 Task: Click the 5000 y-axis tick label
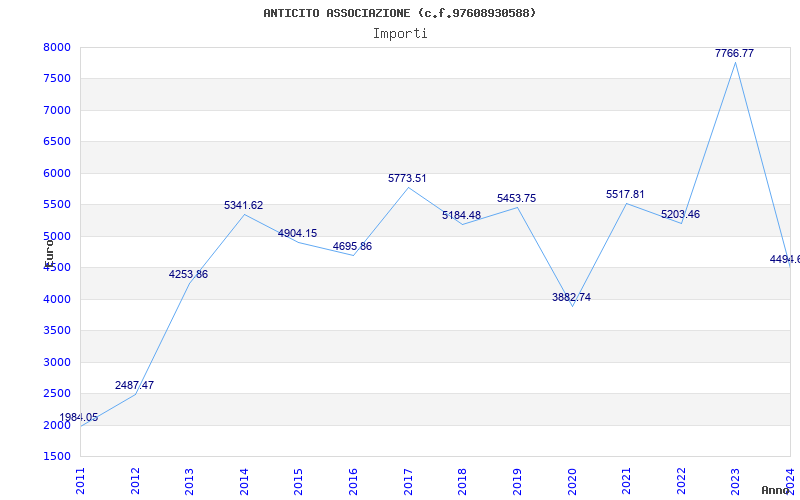(x=57, y=236)
